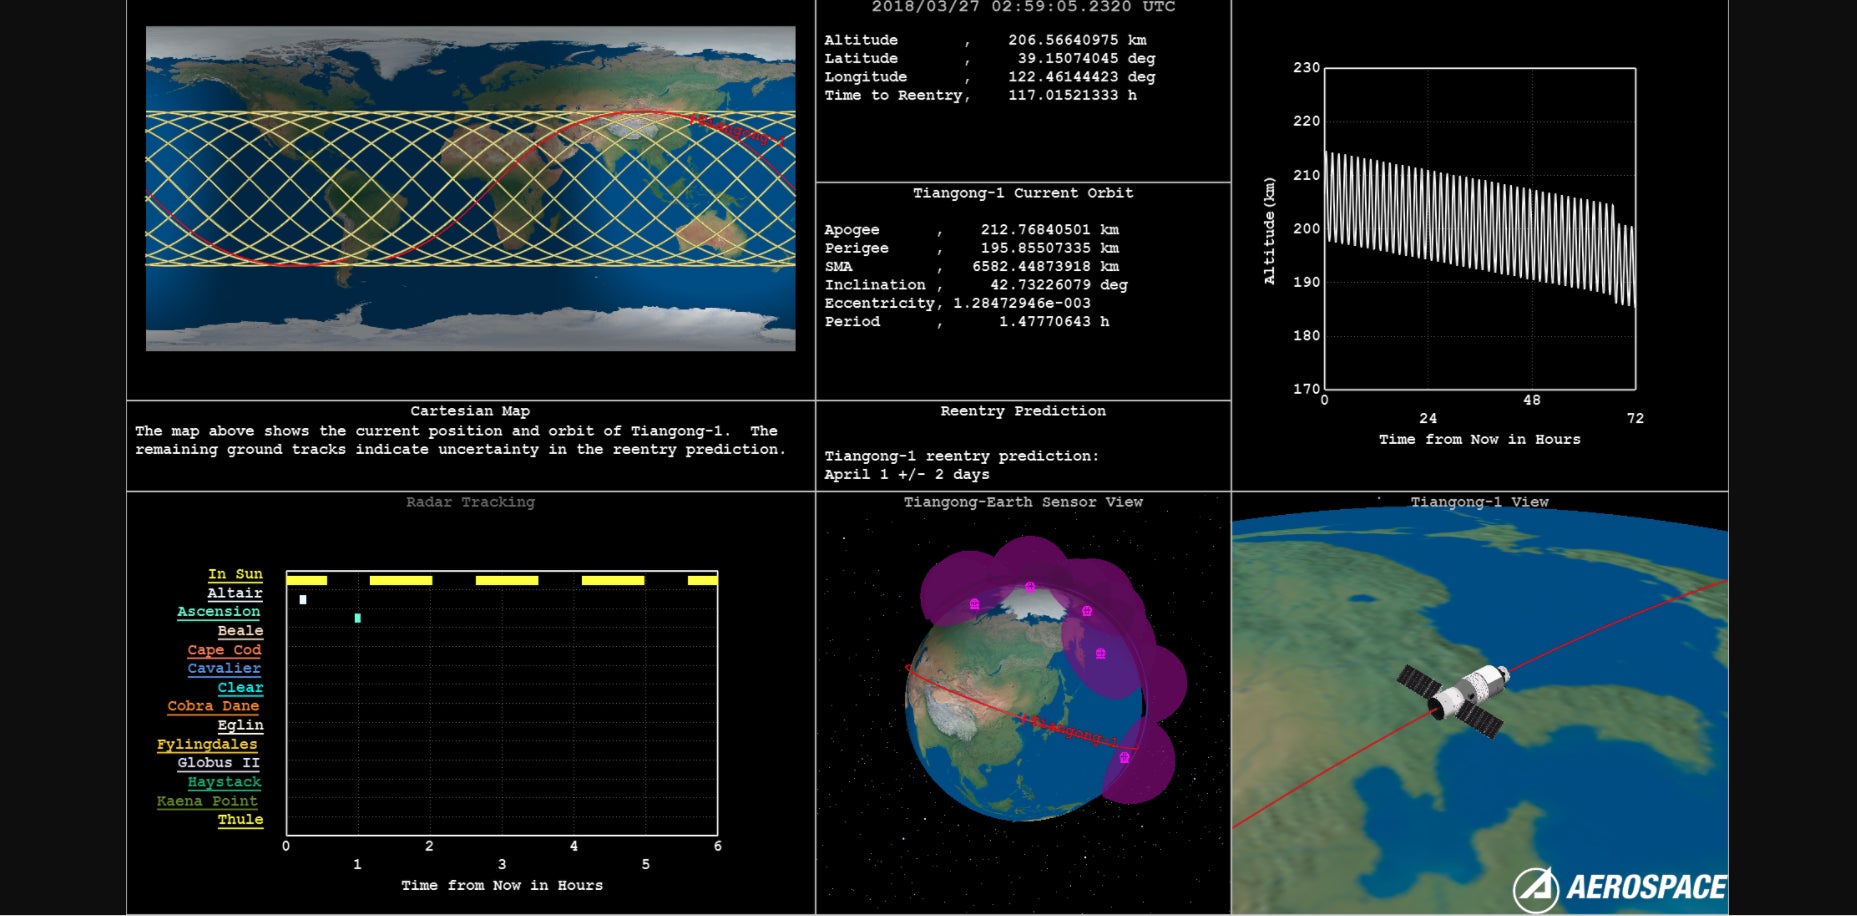Image resolution: width=1857 pixels, height=916 pixels.
Task: Click the white Altair tracking marker
Action: (x=303, y=600)
